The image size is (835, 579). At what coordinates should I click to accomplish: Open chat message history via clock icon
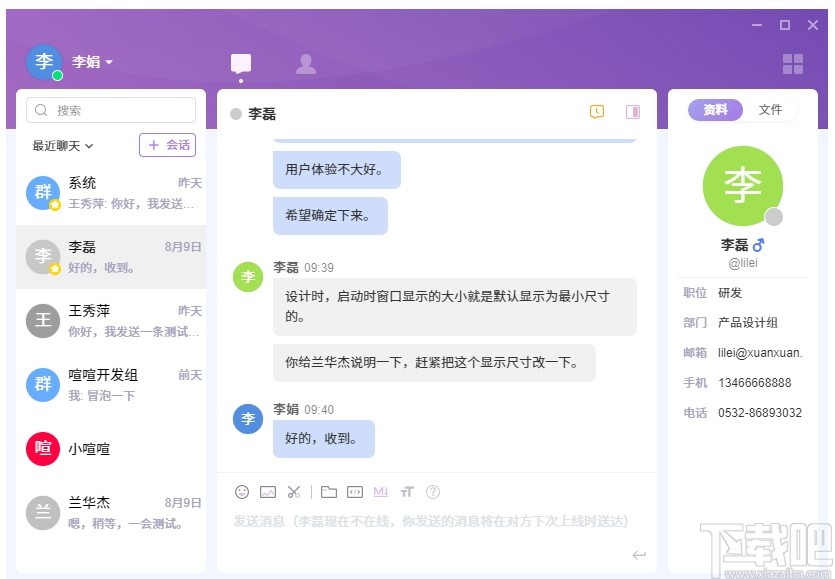click(x=596, y=112)
